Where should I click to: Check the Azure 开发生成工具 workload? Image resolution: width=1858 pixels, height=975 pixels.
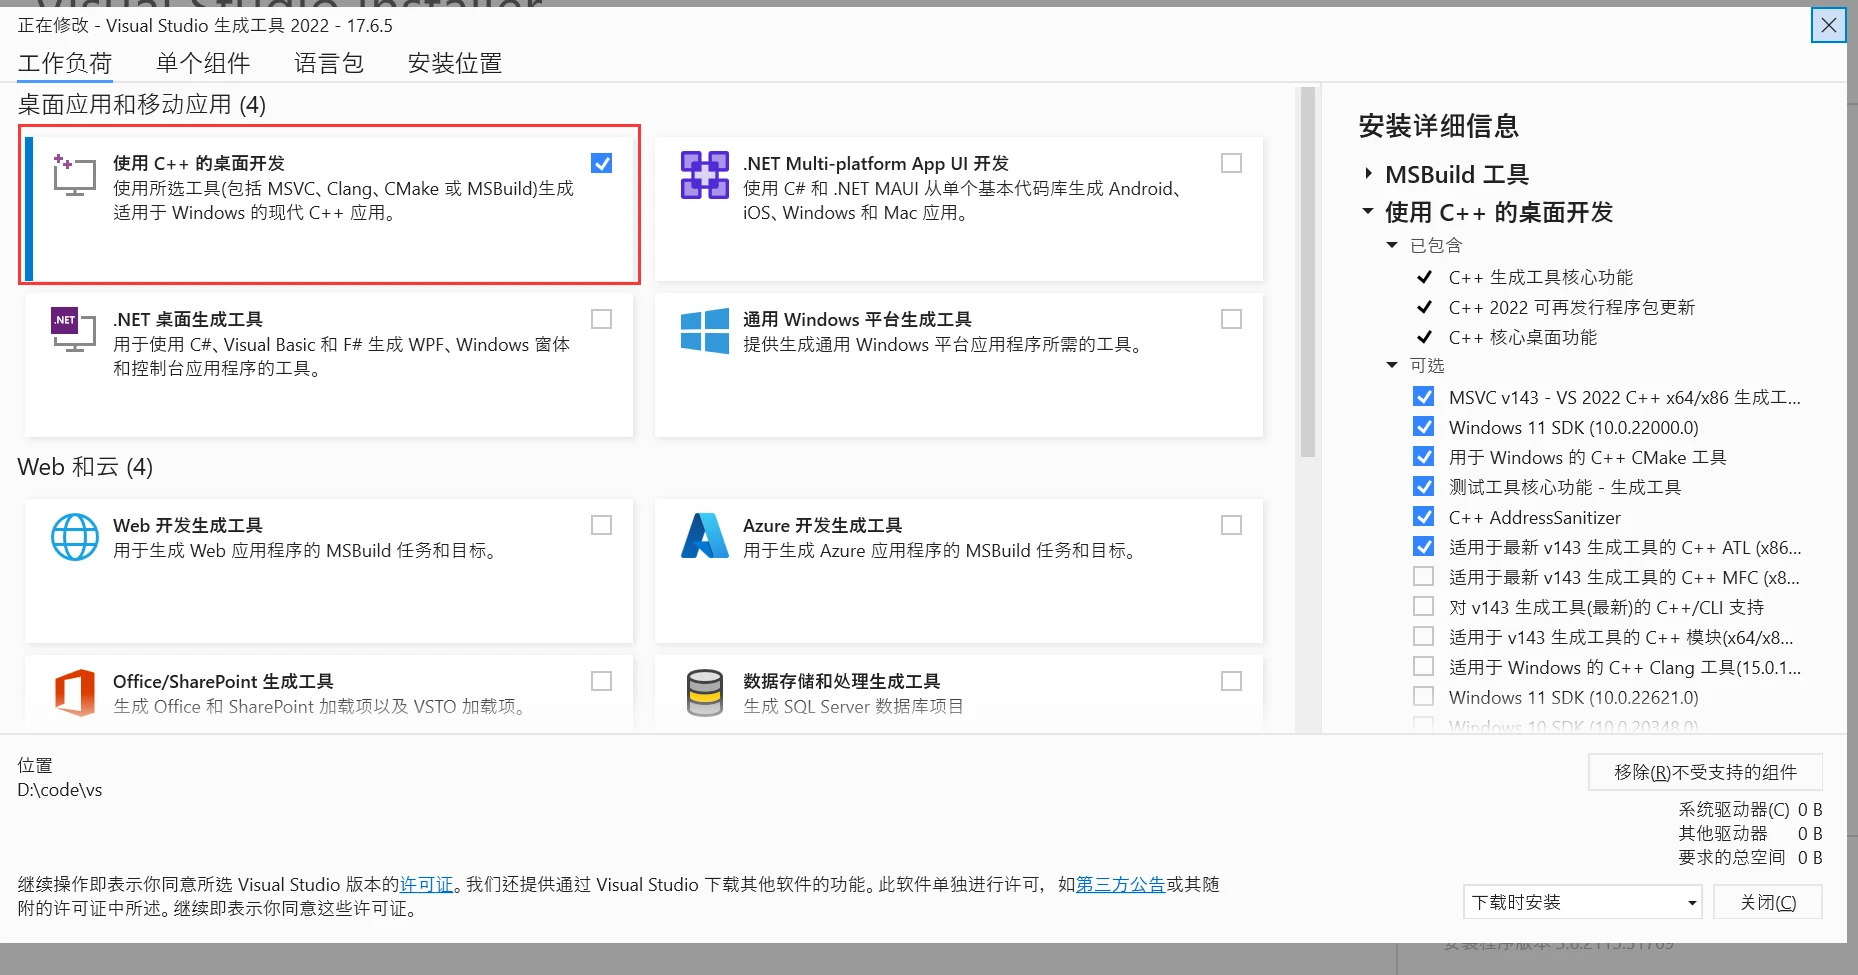coord(1231,525)
